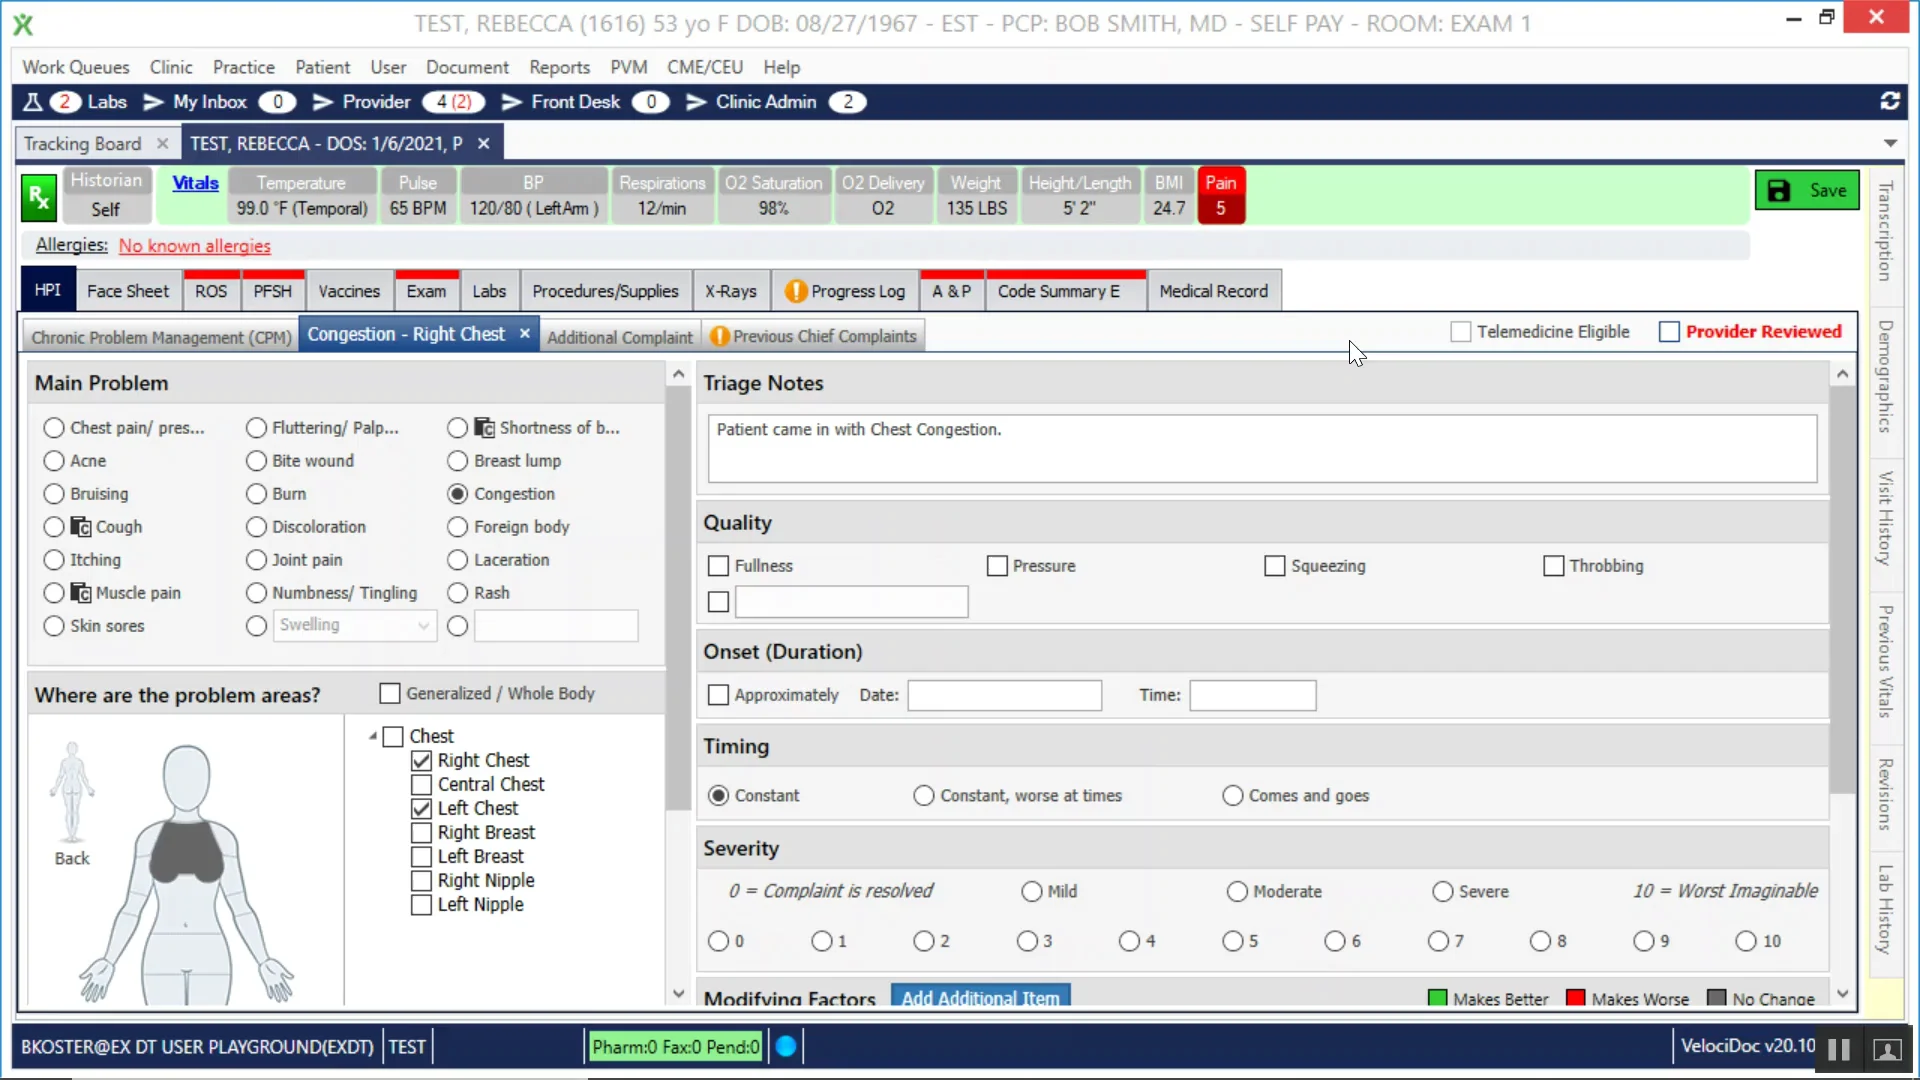The height and width of the screenshot is (1080, 1920).
Task: Click the Save button
Action: tap(1807, 190)
